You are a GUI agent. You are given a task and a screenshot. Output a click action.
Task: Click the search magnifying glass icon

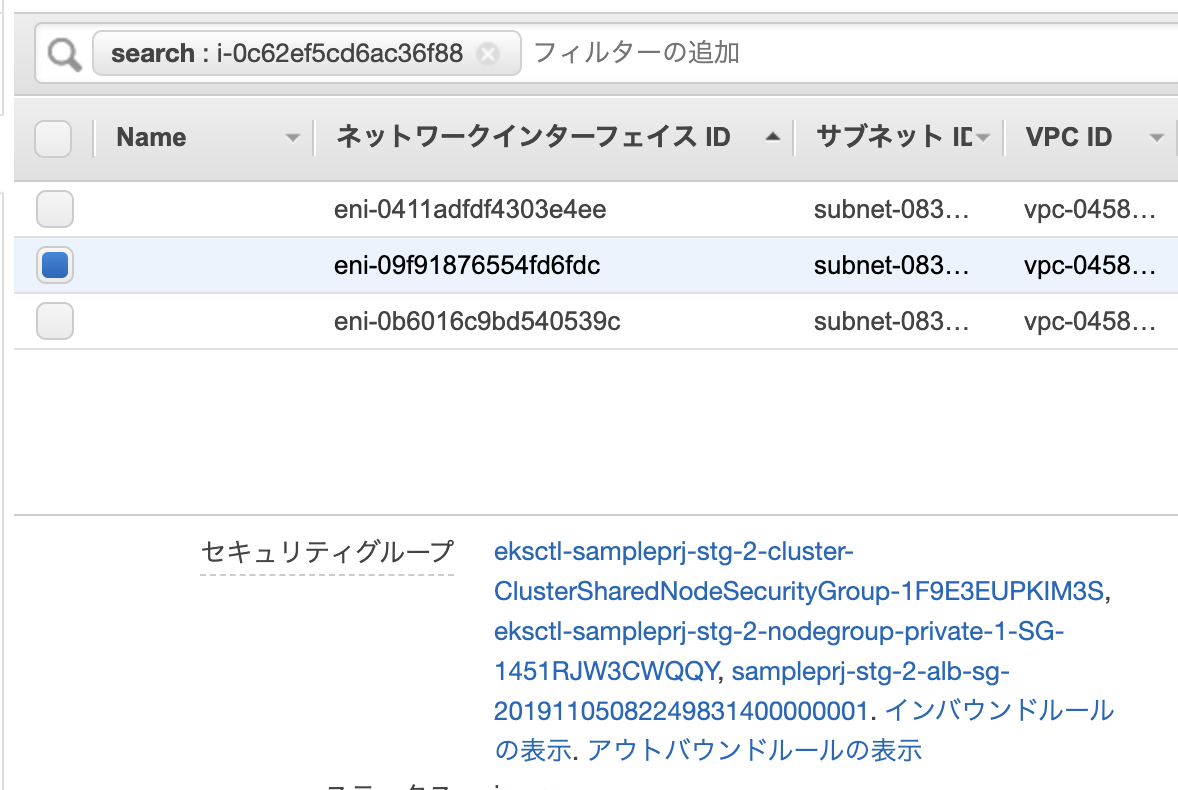click(61, 52)
